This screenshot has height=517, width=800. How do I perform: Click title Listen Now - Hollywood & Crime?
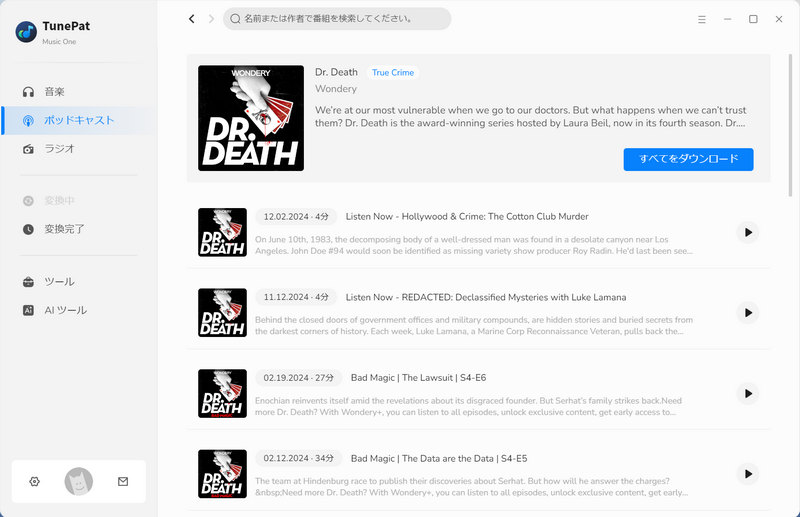(467, 216)
